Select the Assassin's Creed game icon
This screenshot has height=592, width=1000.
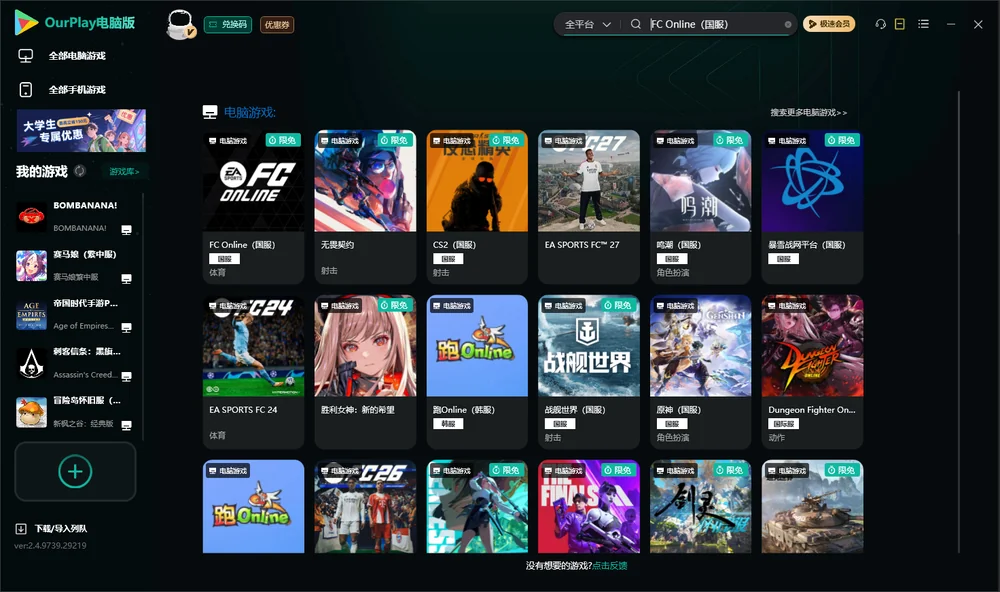31,364
